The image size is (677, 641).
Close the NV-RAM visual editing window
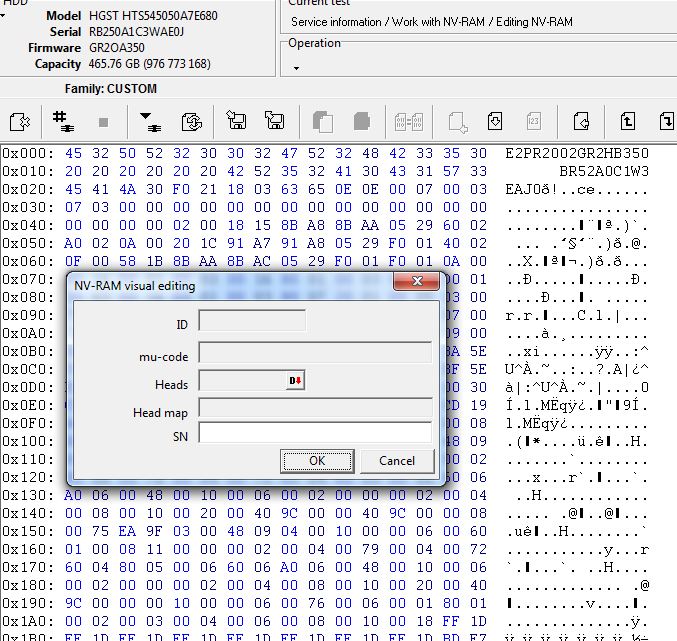click(x=417, y=281)
